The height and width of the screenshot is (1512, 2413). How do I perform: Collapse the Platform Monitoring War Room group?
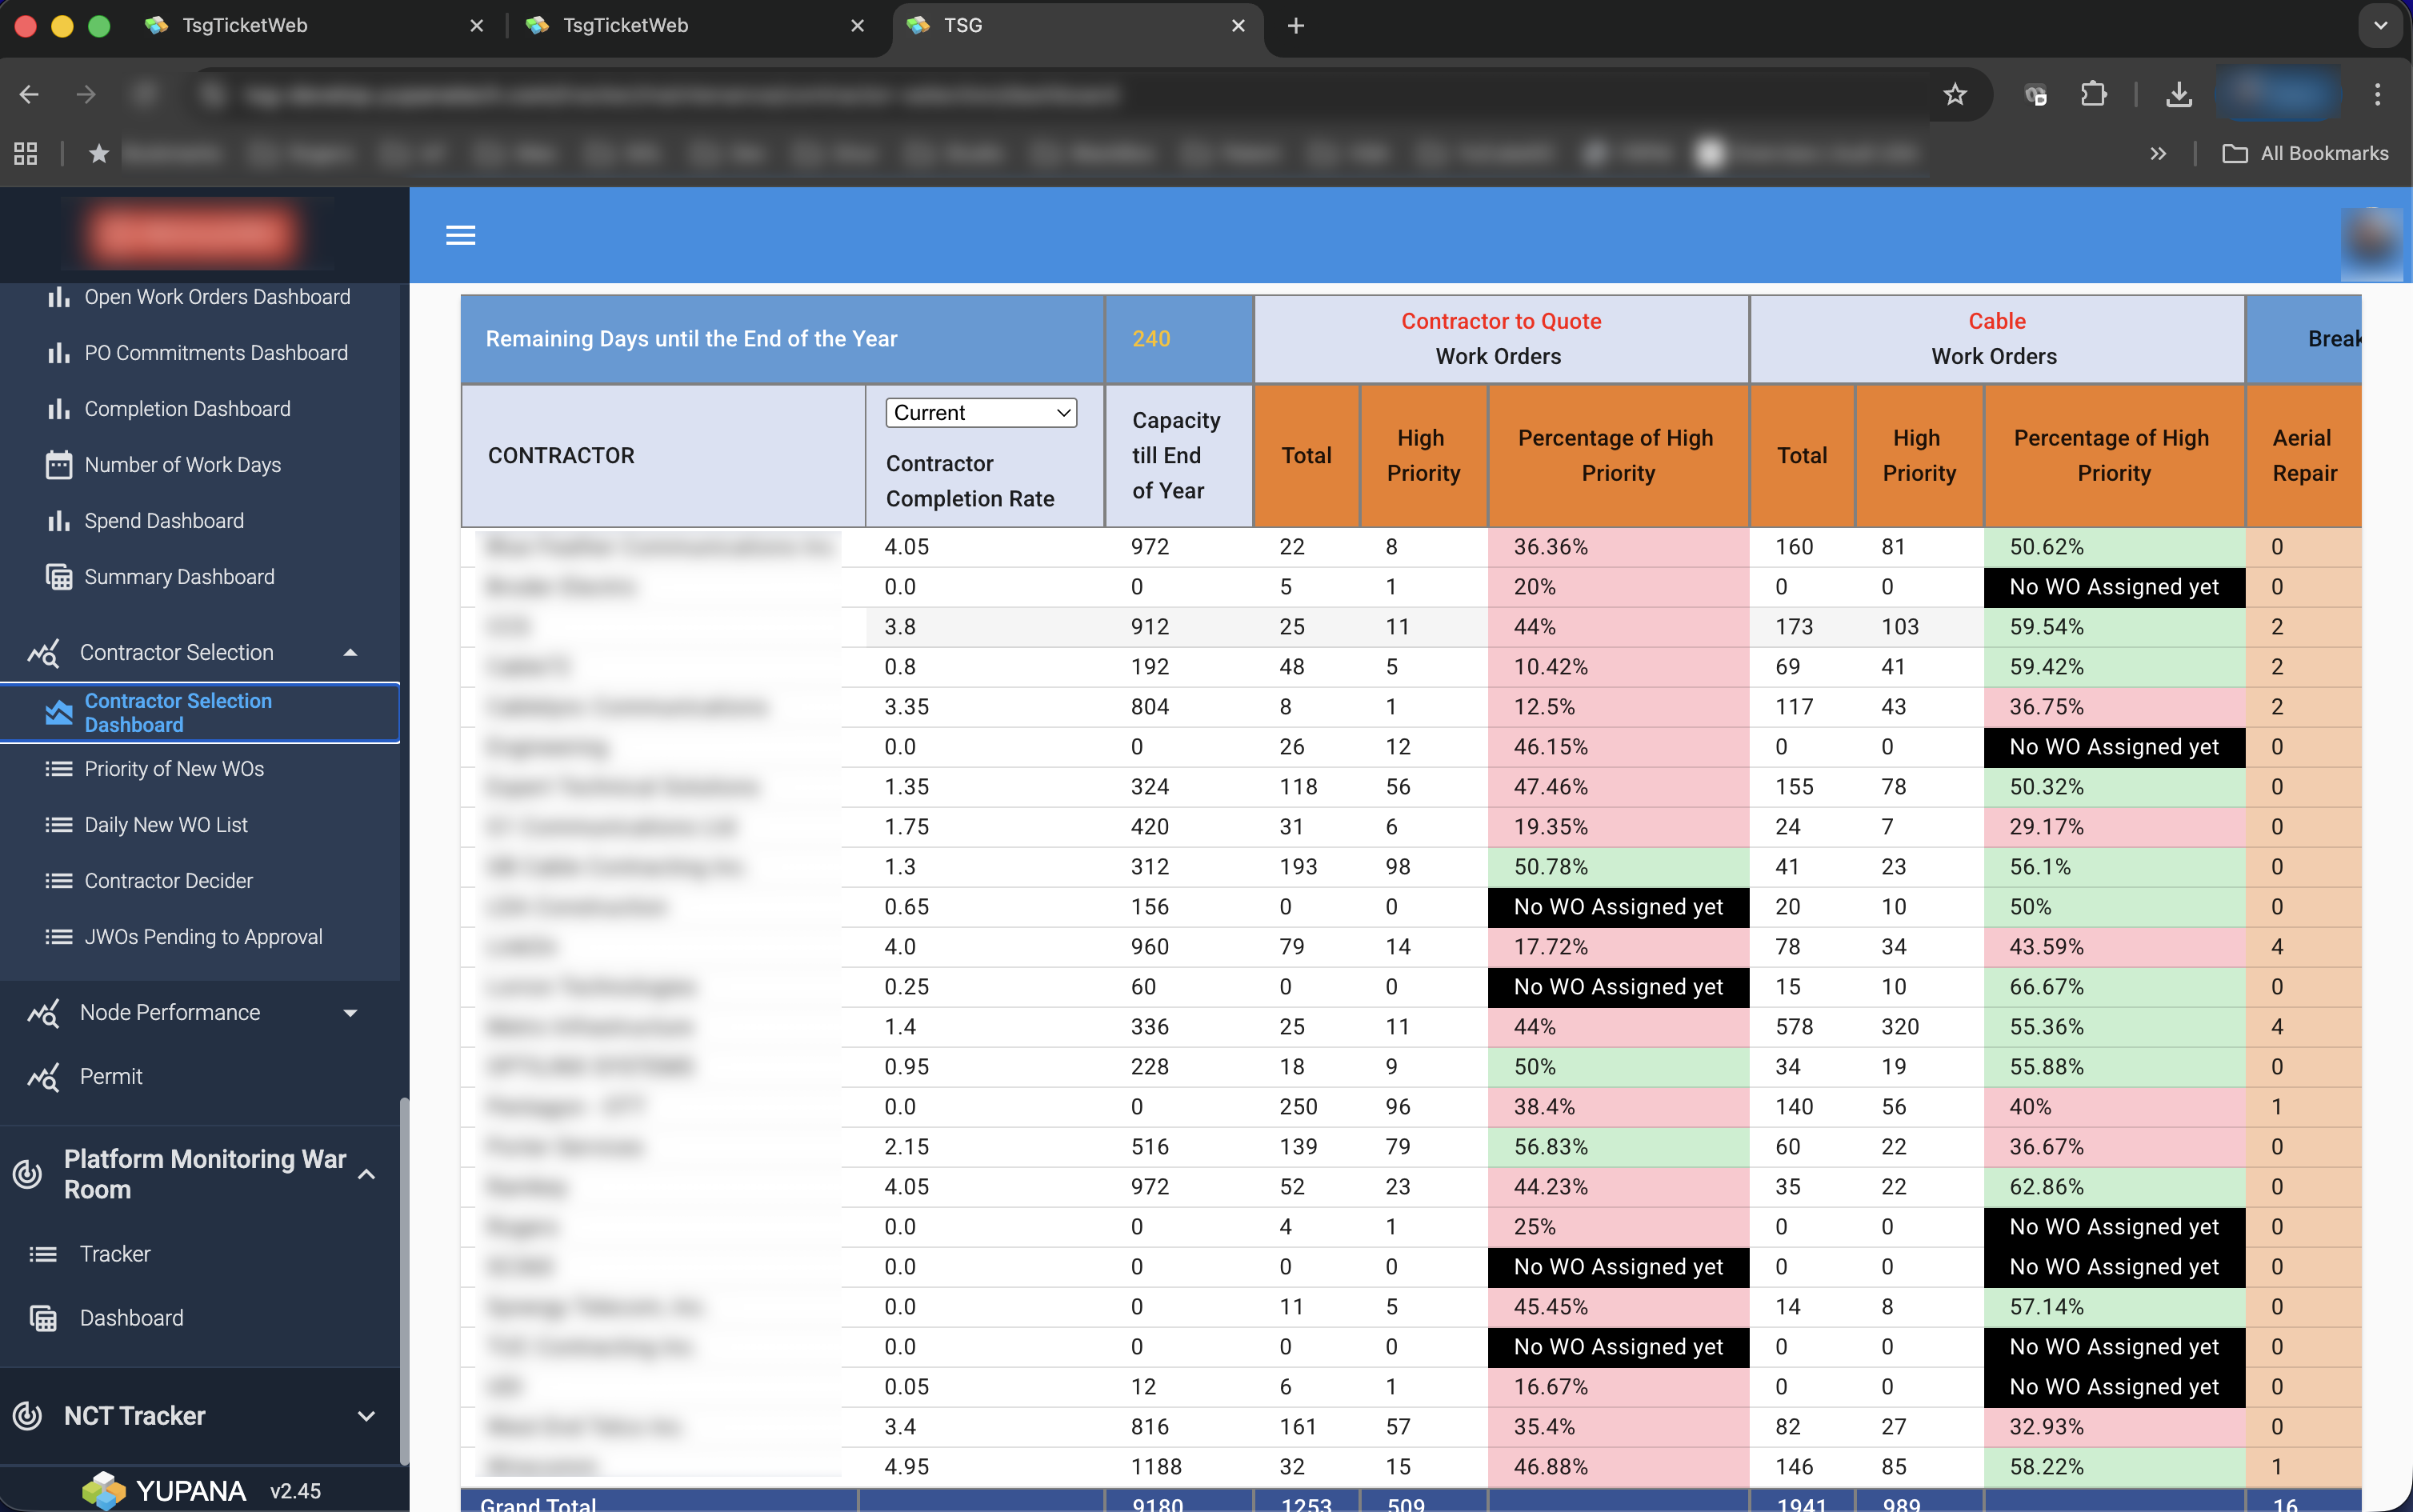pyautogui.click(x=366, y=1174)
